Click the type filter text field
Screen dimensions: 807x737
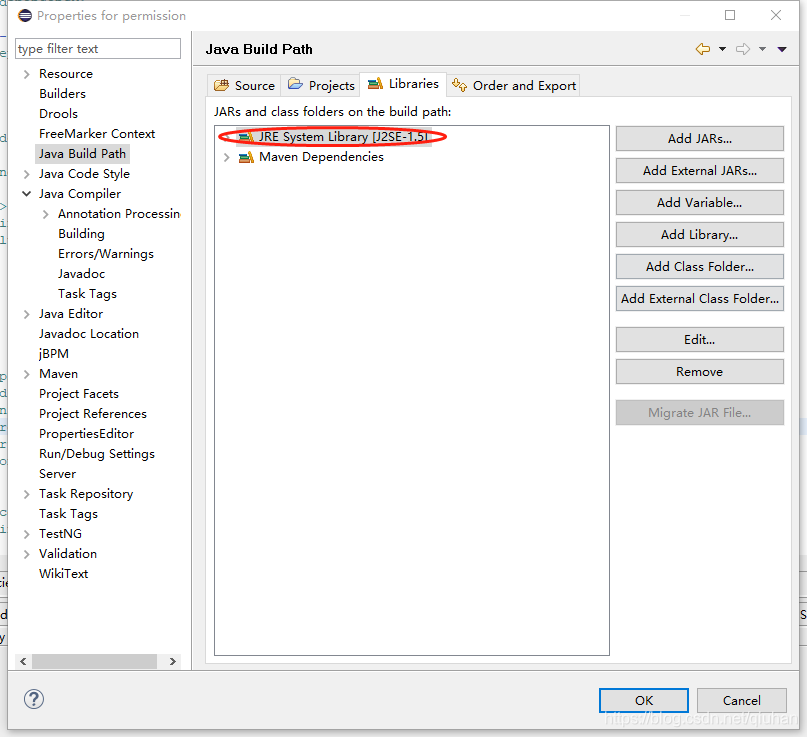98,49
